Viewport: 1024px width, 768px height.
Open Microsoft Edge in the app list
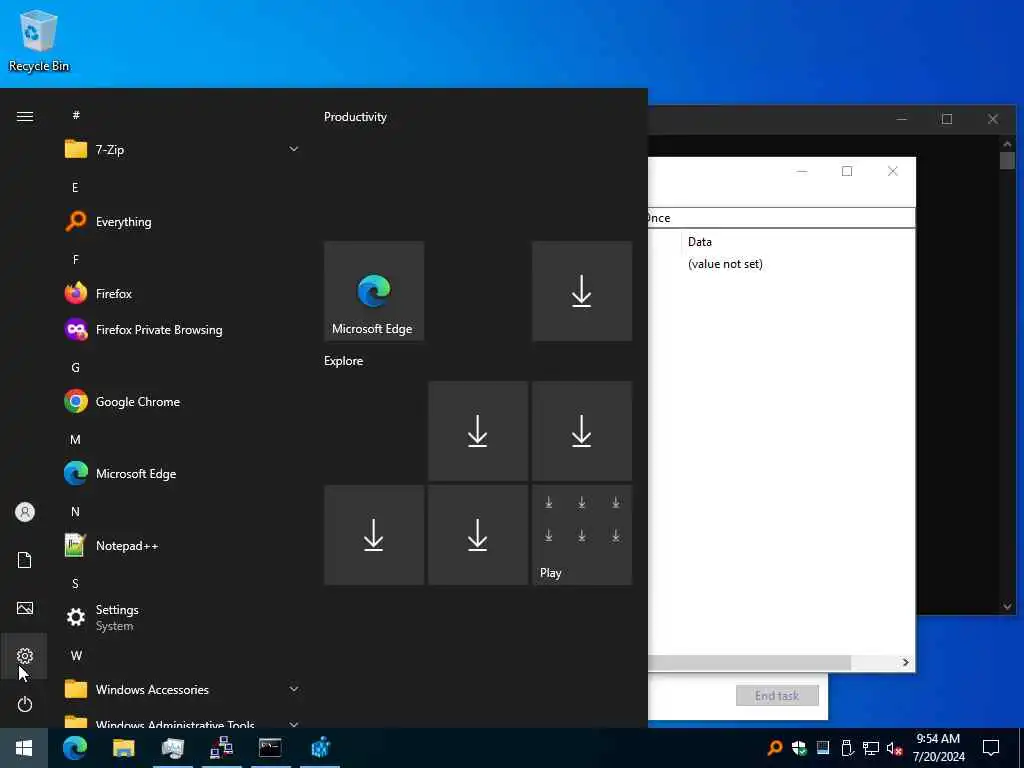point(182,473)
